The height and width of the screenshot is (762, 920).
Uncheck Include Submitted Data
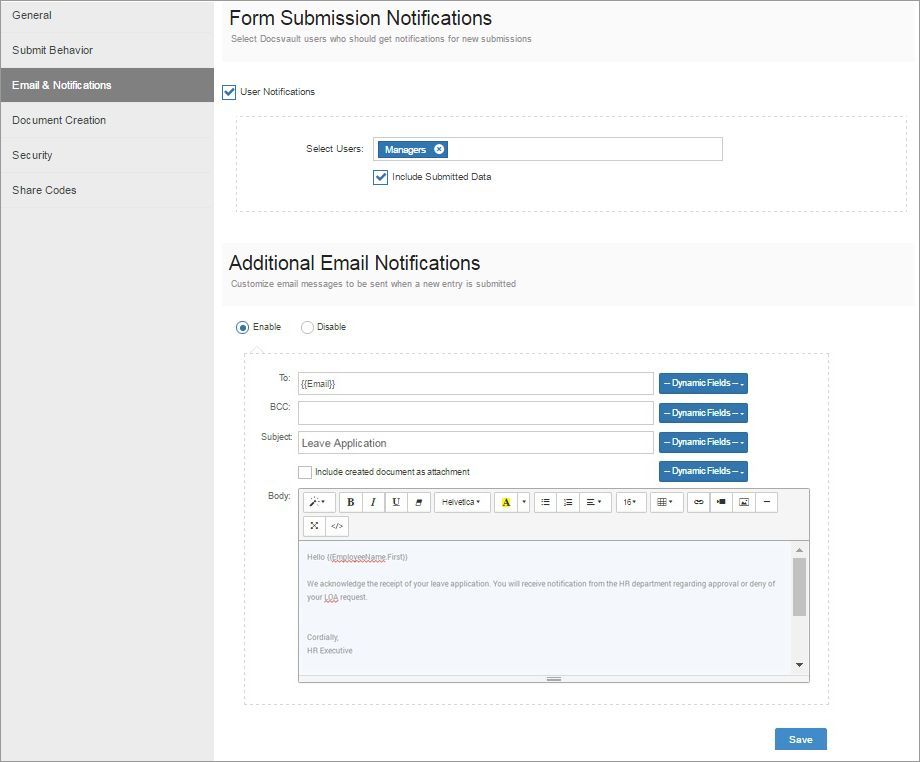[380, 177]
